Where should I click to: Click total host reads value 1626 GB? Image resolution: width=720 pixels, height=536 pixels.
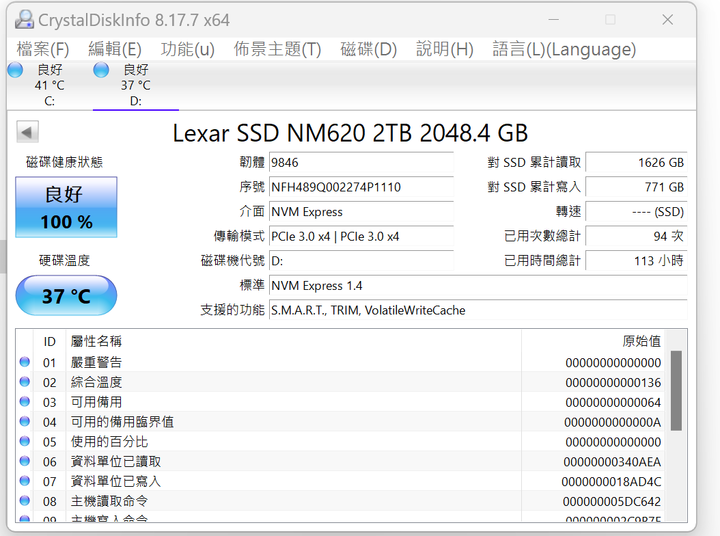(636, 163)
